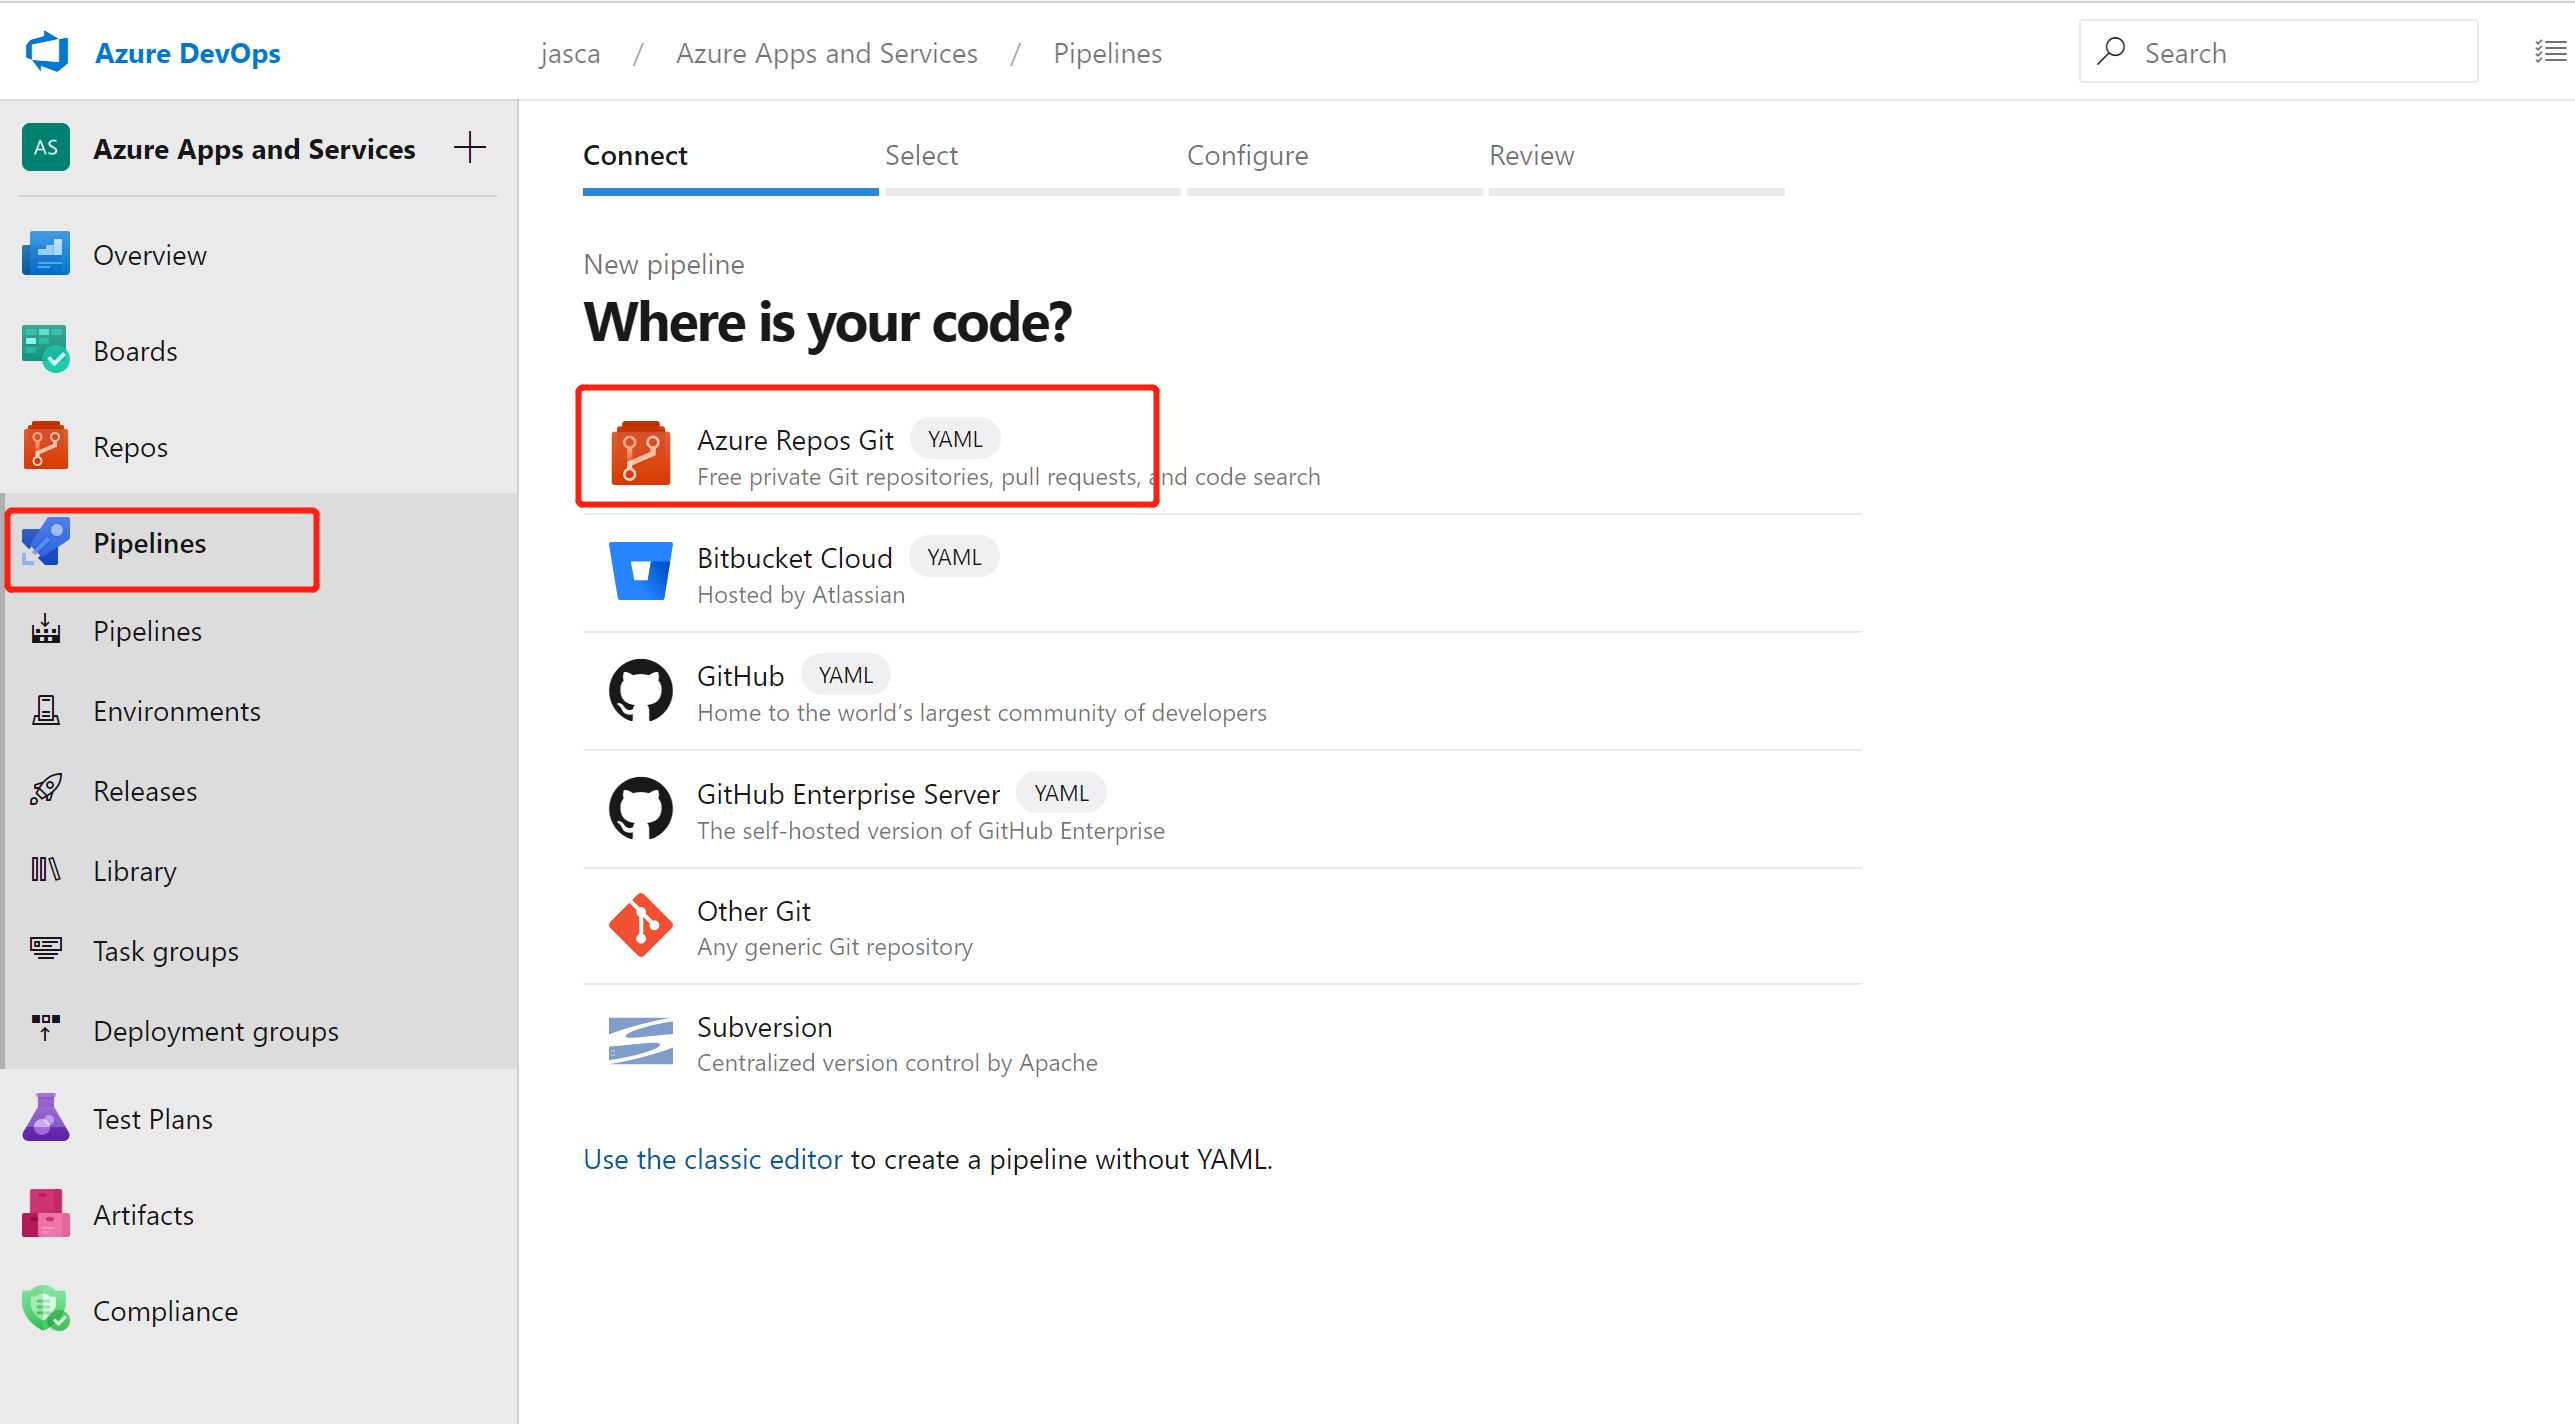Screen dimensions: 2575x1424
Task: Click the Repos sidebar icon
Action: [x=46, y=446]
